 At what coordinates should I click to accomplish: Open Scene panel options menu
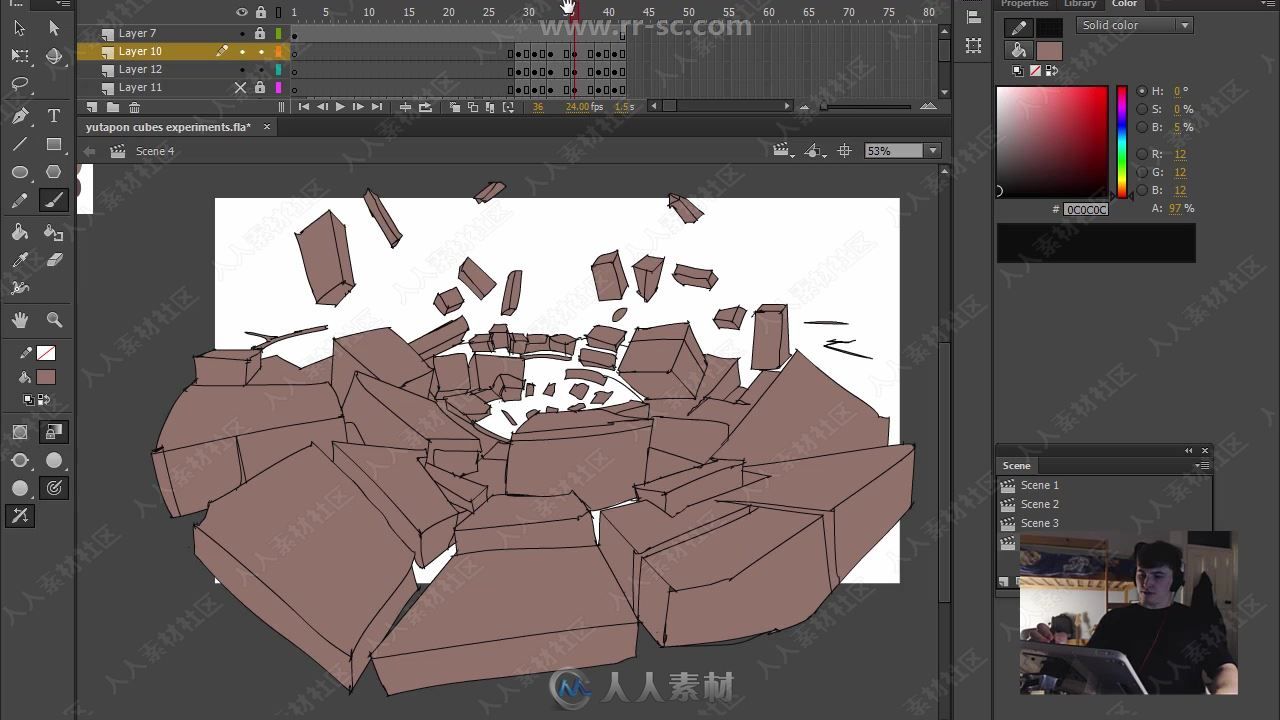(x=1203, y=466)
